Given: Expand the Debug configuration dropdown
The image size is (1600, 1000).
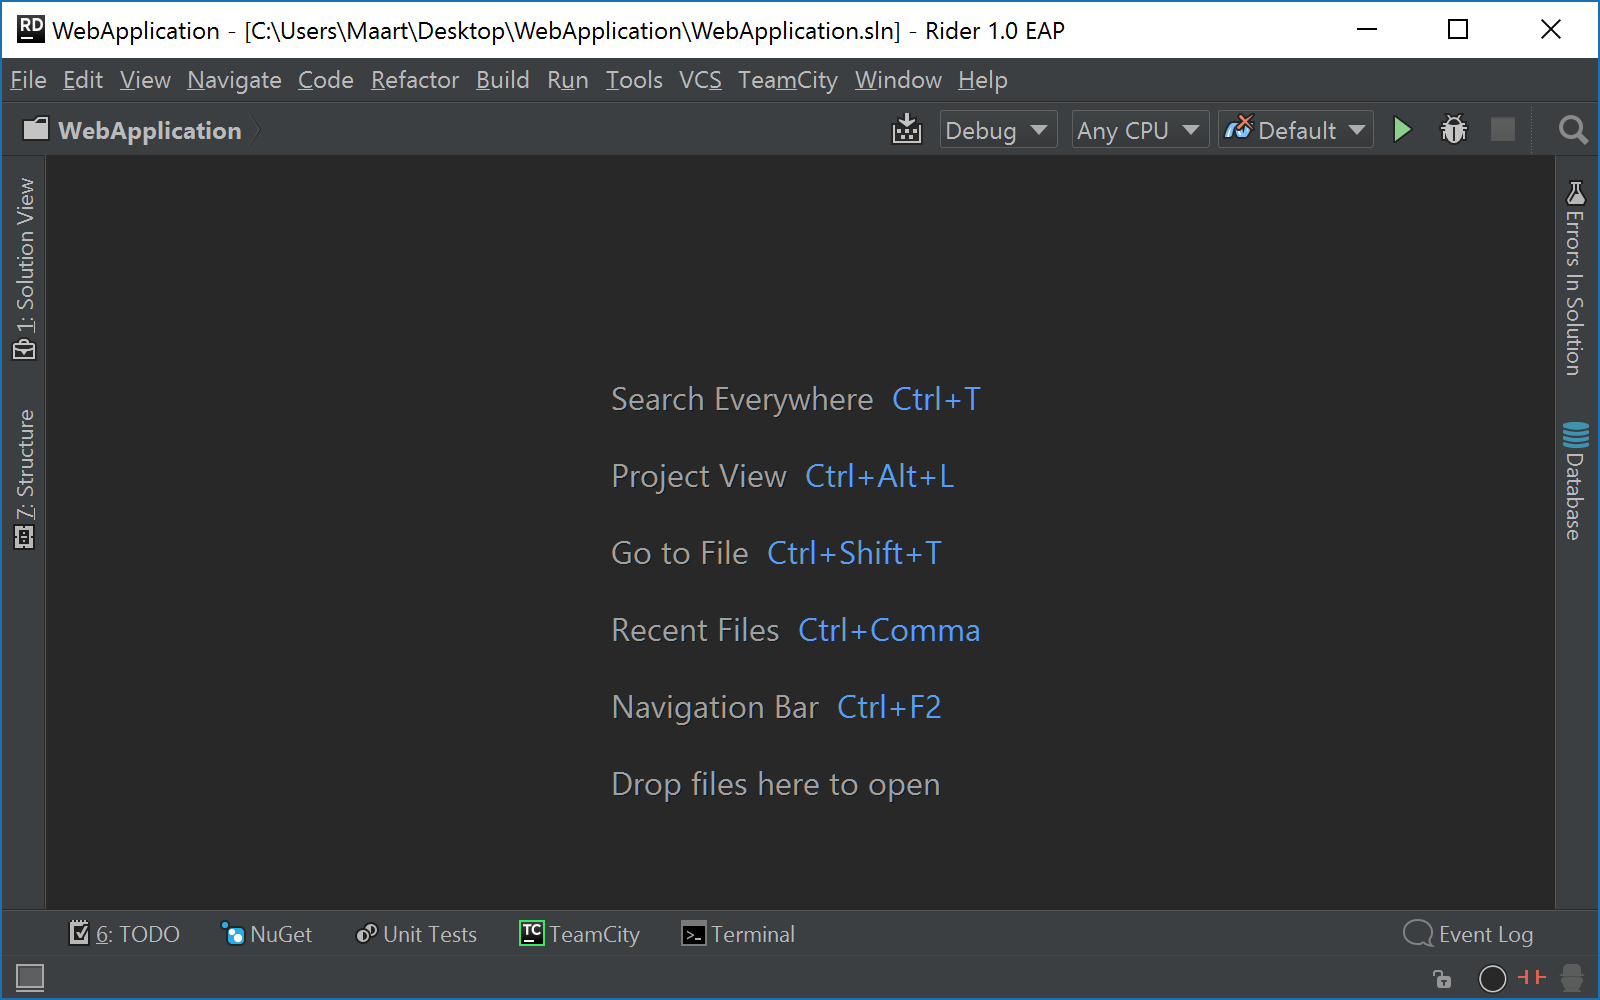Looking at the screenshot, I should point(998,130).
